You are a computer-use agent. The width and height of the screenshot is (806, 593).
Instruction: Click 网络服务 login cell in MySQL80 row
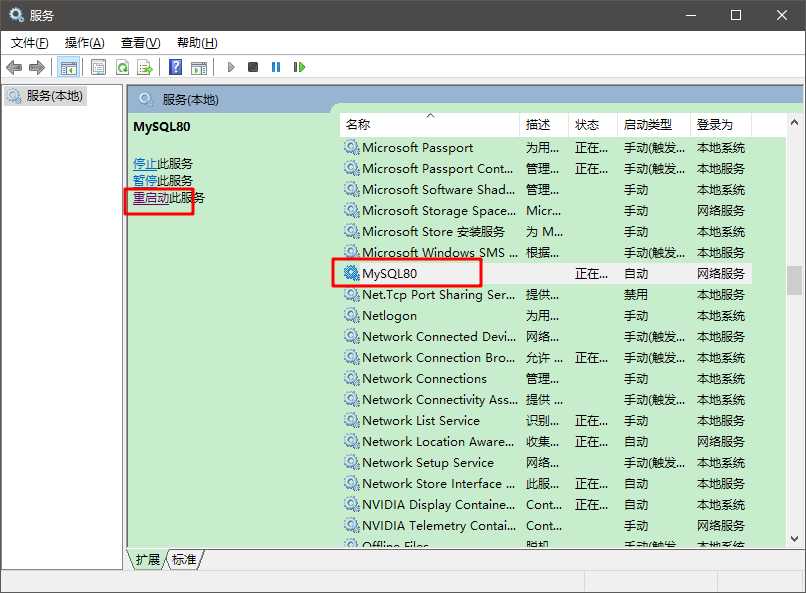721,273
